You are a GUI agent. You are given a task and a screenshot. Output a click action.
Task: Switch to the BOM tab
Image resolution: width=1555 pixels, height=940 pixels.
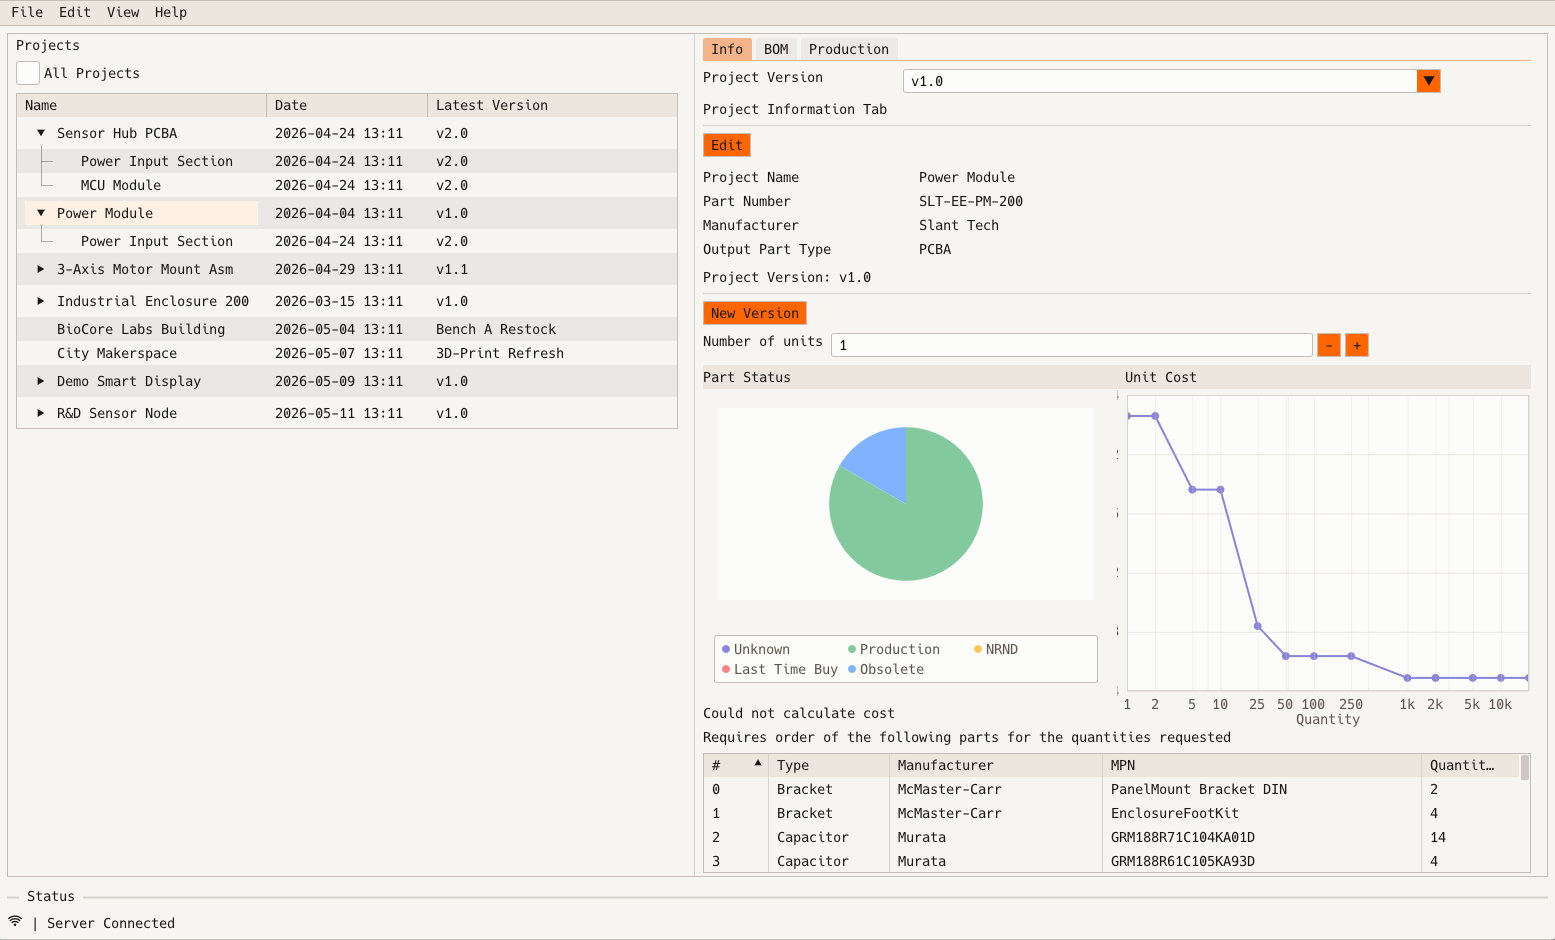(776, 49)
